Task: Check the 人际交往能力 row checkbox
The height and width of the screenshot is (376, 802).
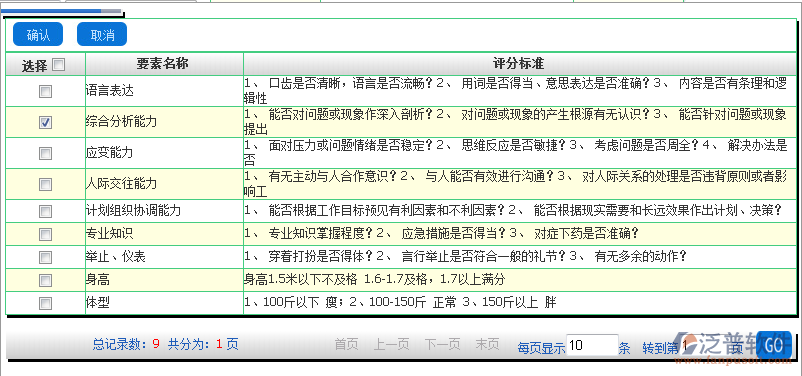Action: click(x=46, y=184)
